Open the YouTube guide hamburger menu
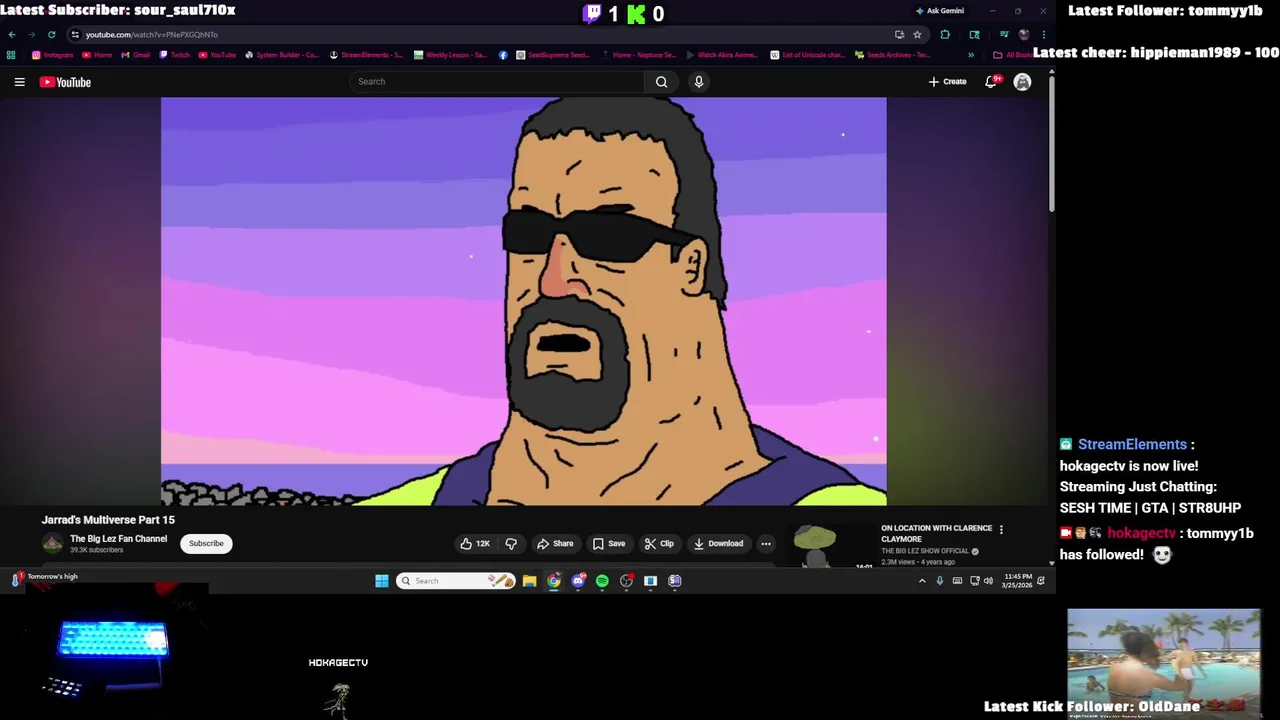The height and width of the screenshot is (720, 1280). point(19,82)
